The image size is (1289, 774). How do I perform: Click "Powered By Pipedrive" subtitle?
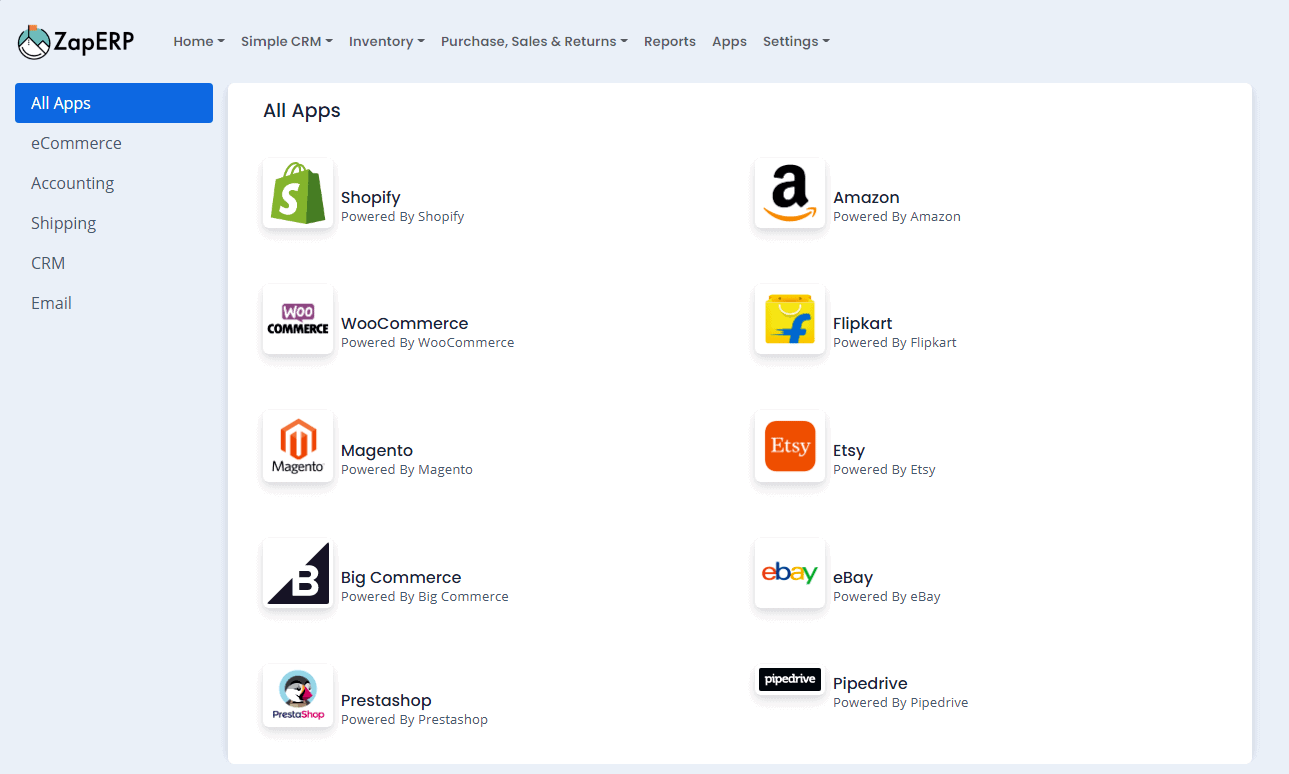tap(901, 702)
